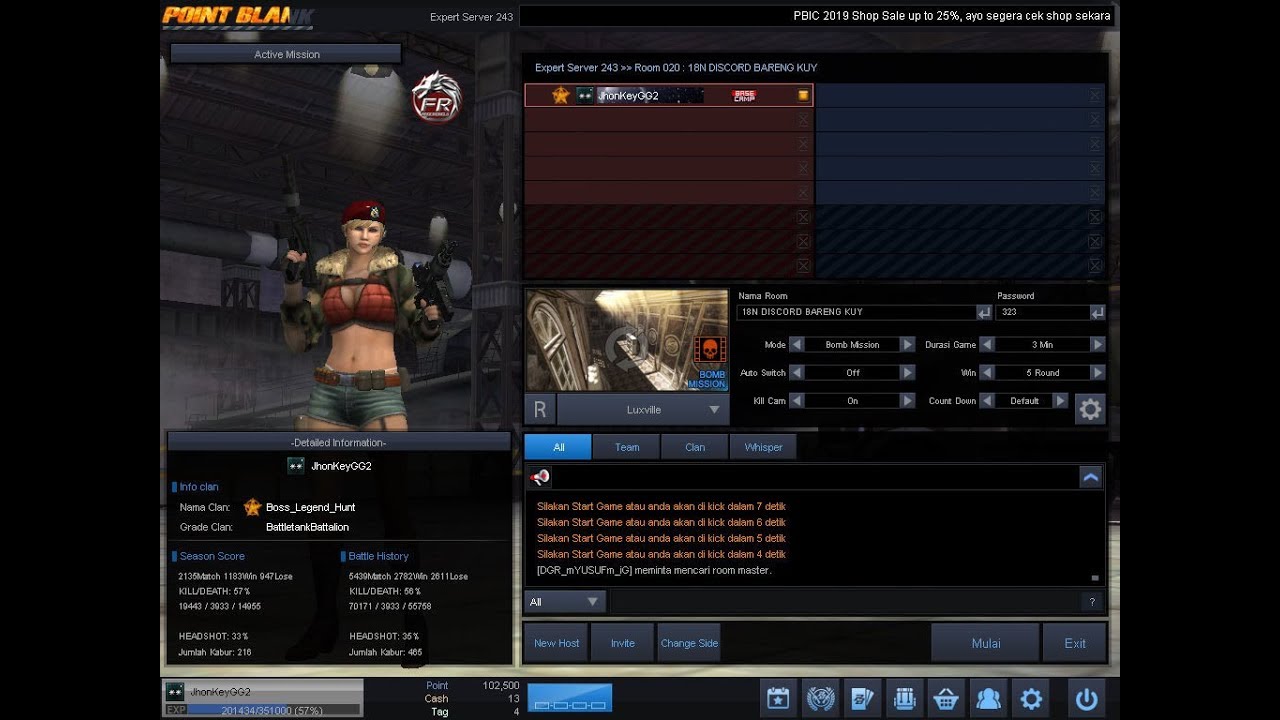Click the Nama Room input field
Screen dimensions: 1280x720
pos(857,312)
